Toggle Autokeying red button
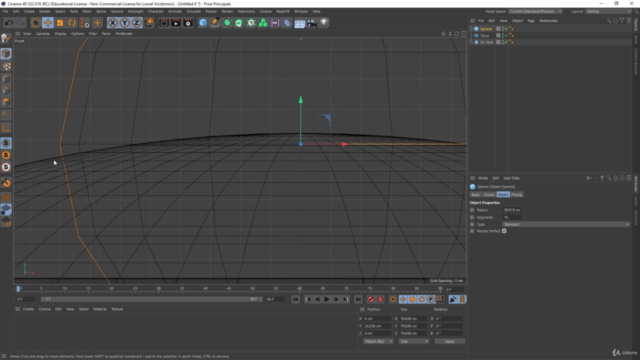This screenshot has width=640, height=360. point(380,300)
